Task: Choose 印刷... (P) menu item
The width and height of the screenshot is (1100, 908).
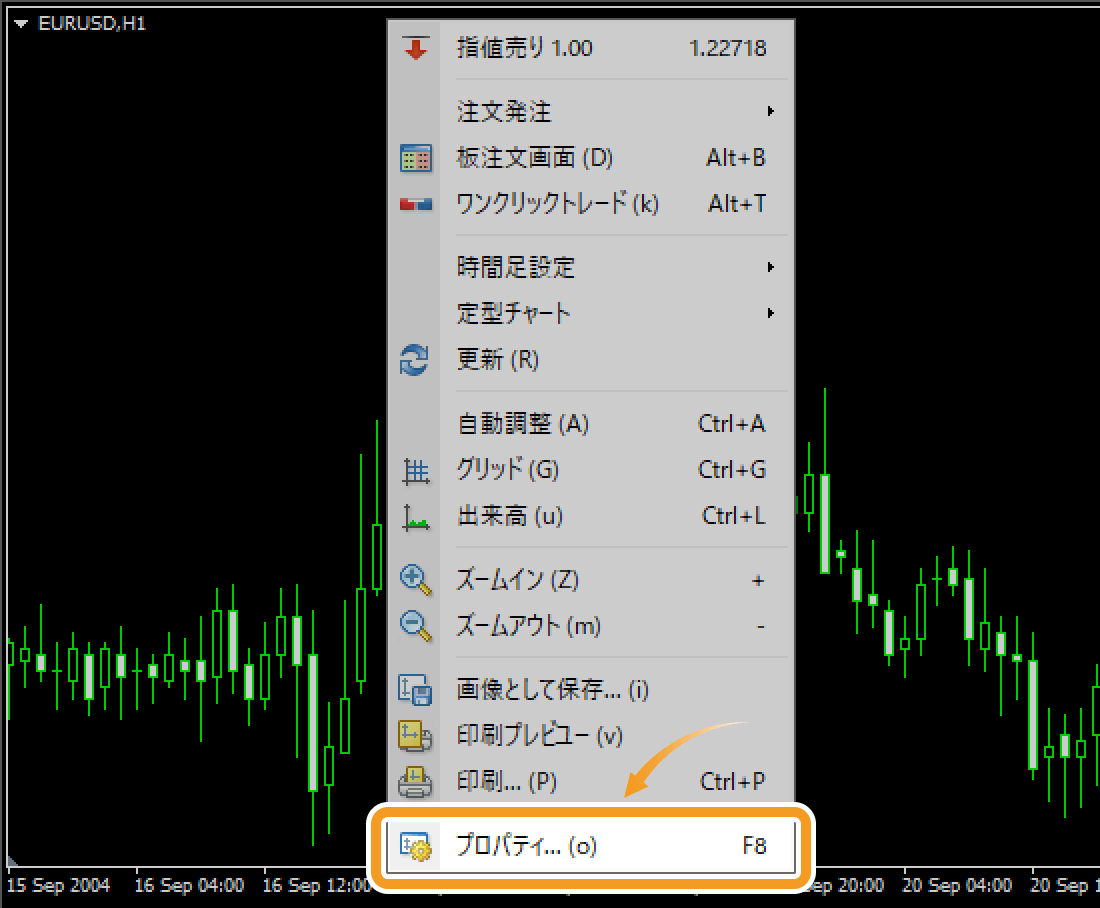Action: click(591, 782)
